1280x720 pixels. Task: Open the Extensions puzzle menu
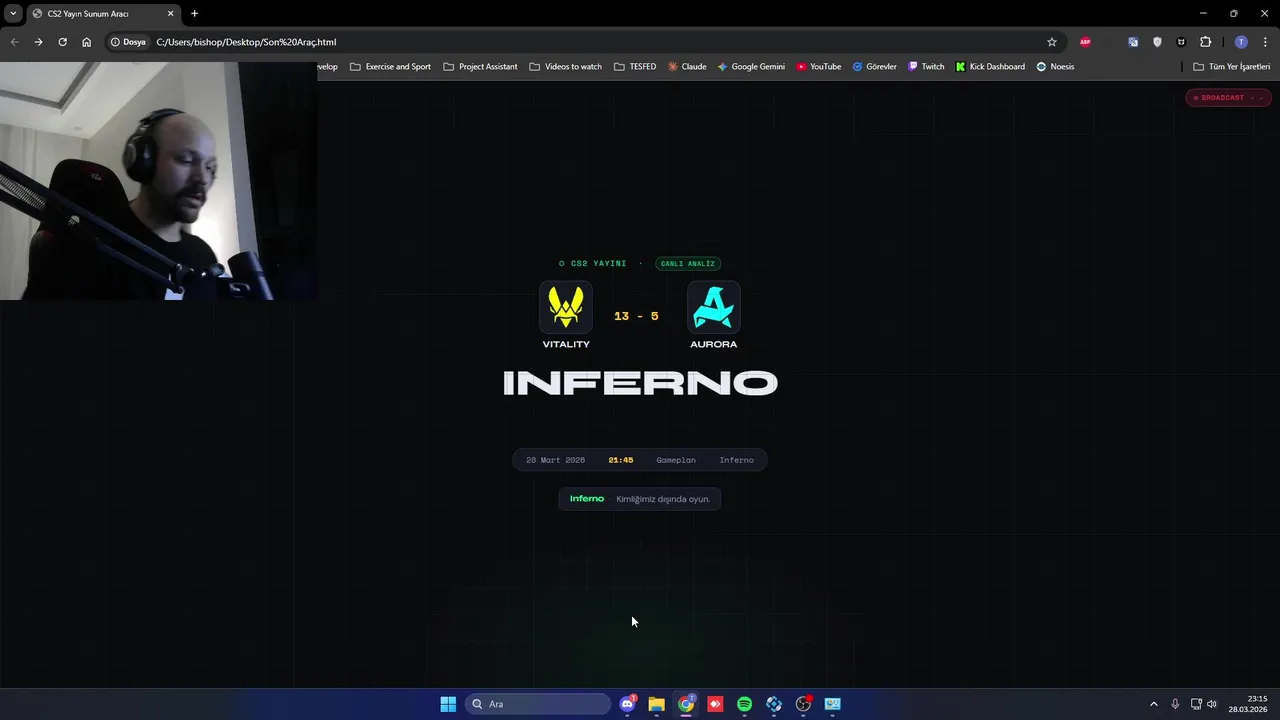click(x=1205, y=42)
